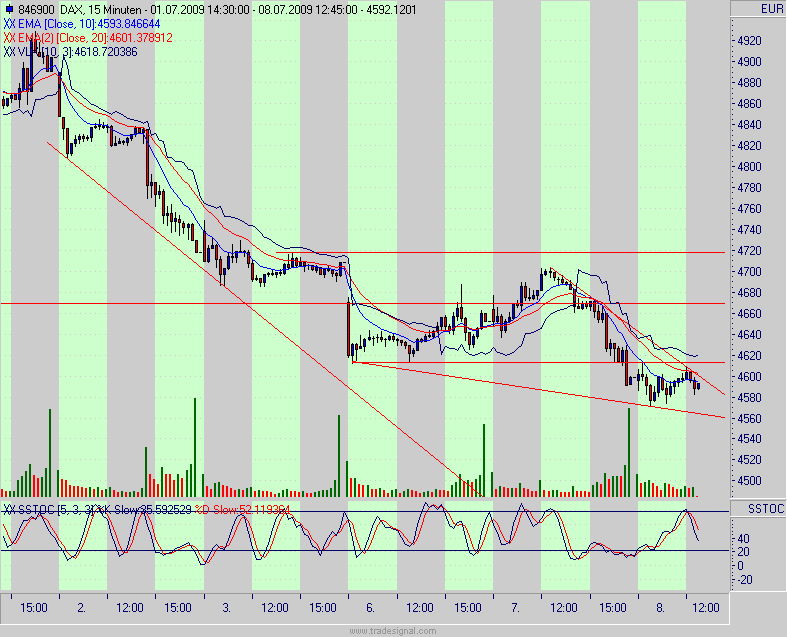The image size is (787, 637).
Task: Click the 4640 price axis label
Action: (749, 334)
